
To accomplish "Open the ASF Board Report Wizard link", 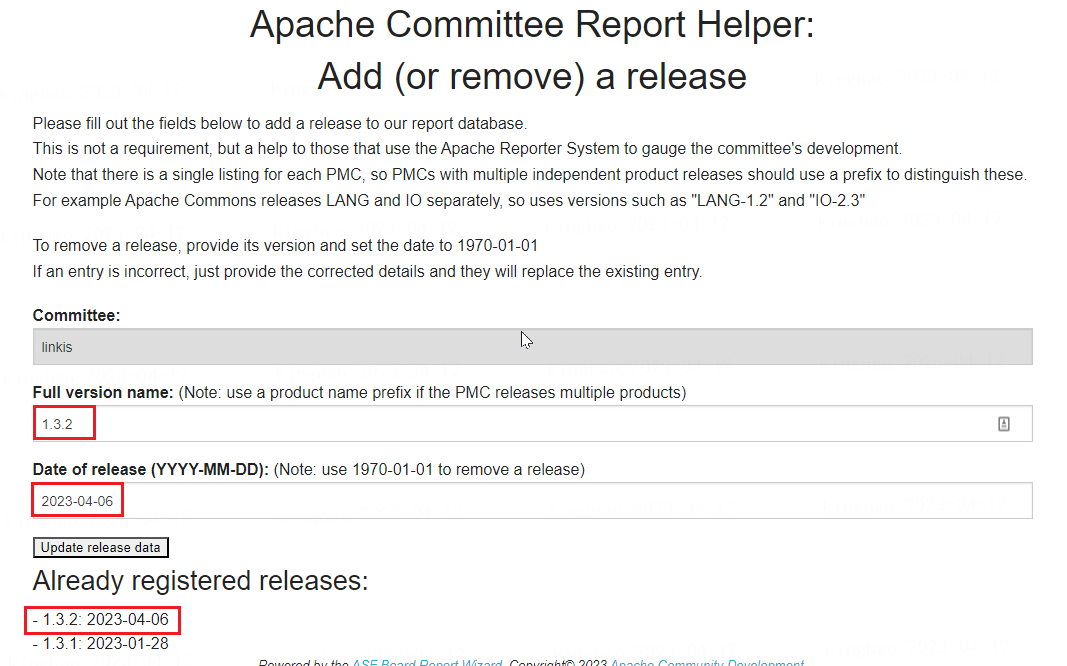I will tap(428, 663).
